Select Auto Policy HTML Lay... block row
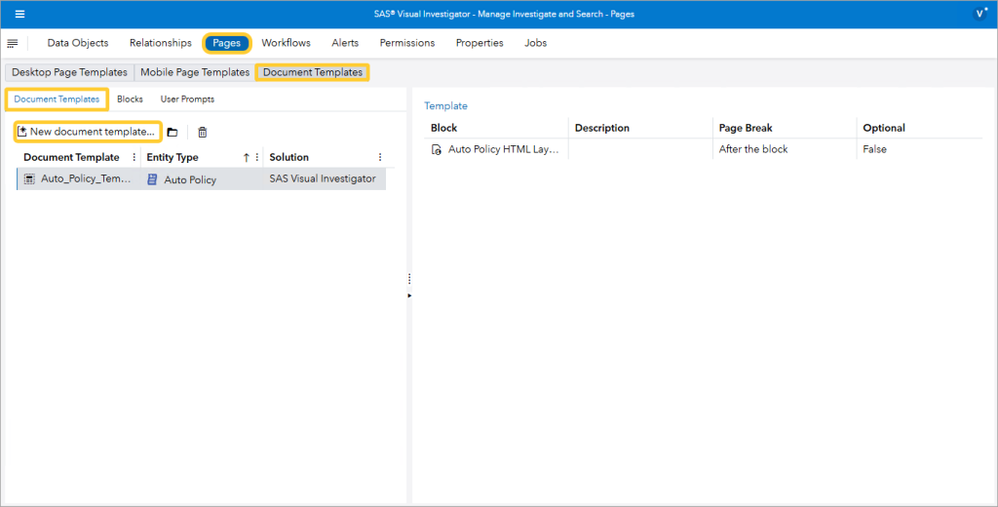The image size is (998, 507). [703, 149]
